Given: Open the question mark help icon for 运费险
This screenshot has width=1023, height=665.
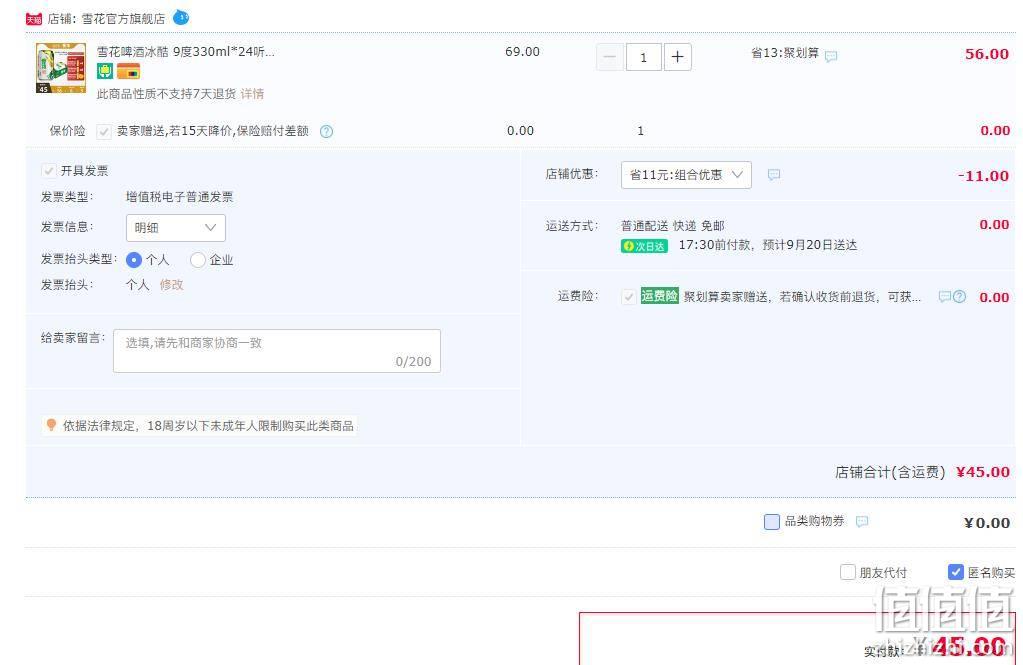Looking at the screenshot, I should click(959, 297).
